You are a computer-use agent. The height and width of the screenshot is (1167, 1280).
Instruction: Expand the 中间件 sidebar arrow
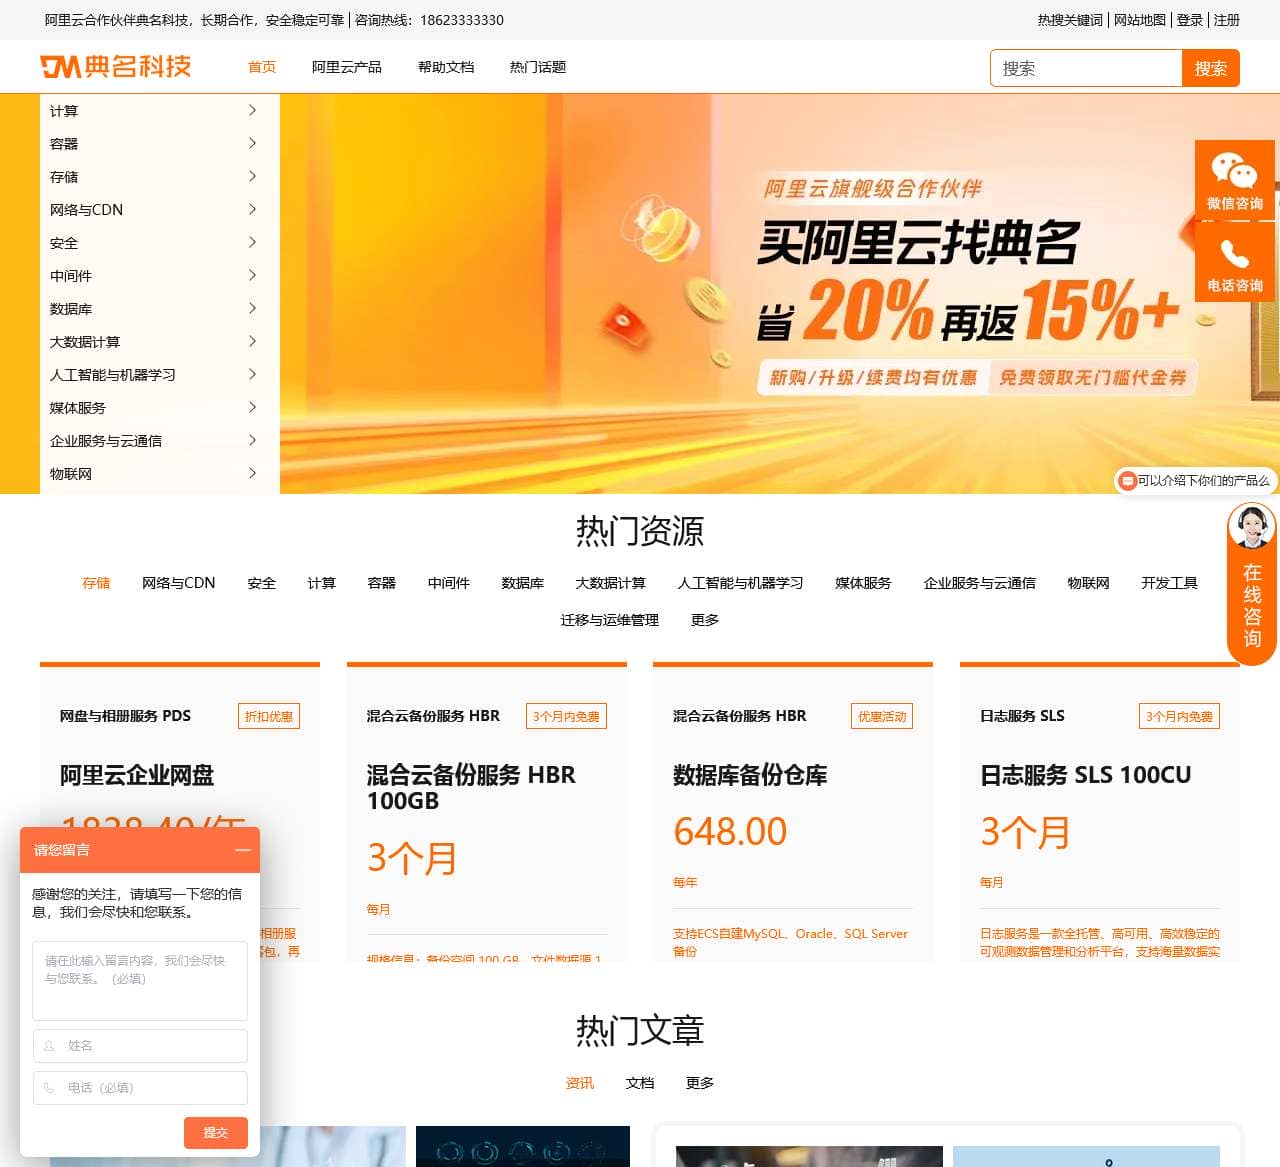252,275
